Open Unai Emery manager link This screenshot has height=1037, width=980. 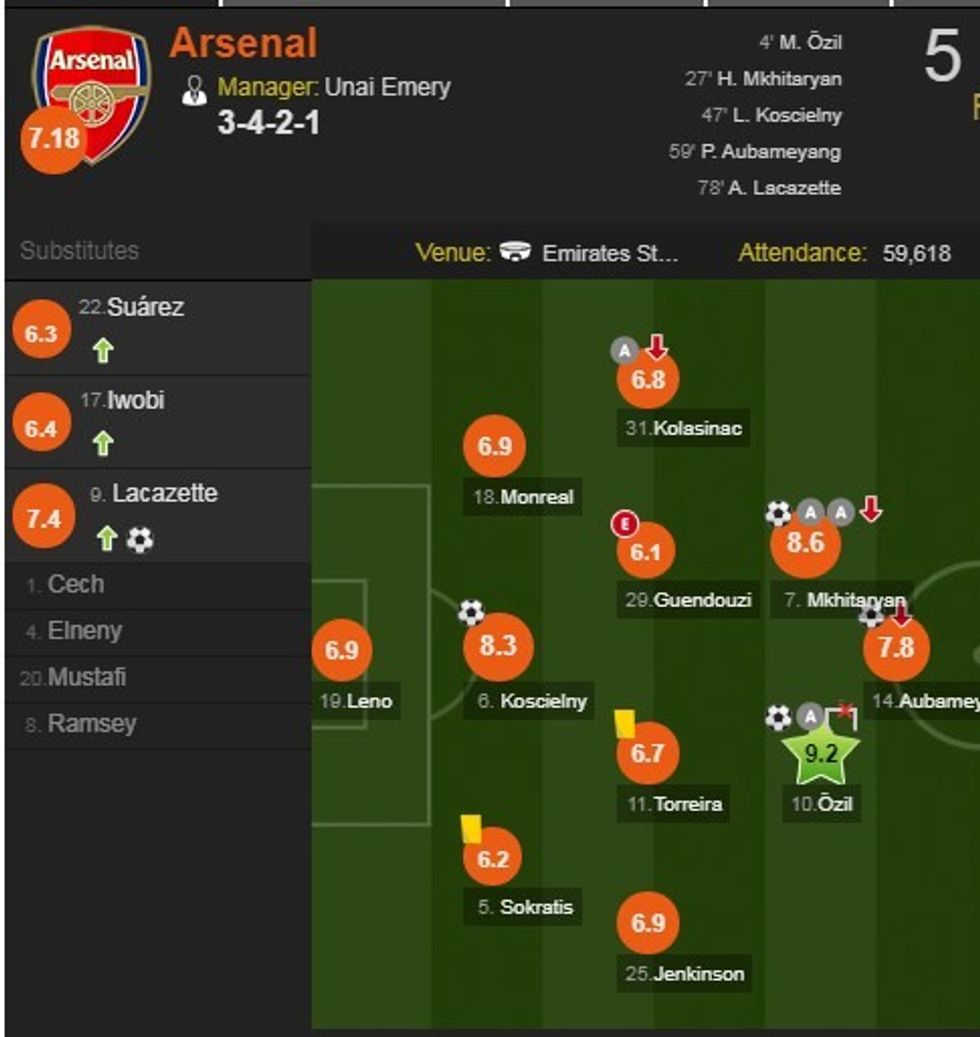[387, 87]
